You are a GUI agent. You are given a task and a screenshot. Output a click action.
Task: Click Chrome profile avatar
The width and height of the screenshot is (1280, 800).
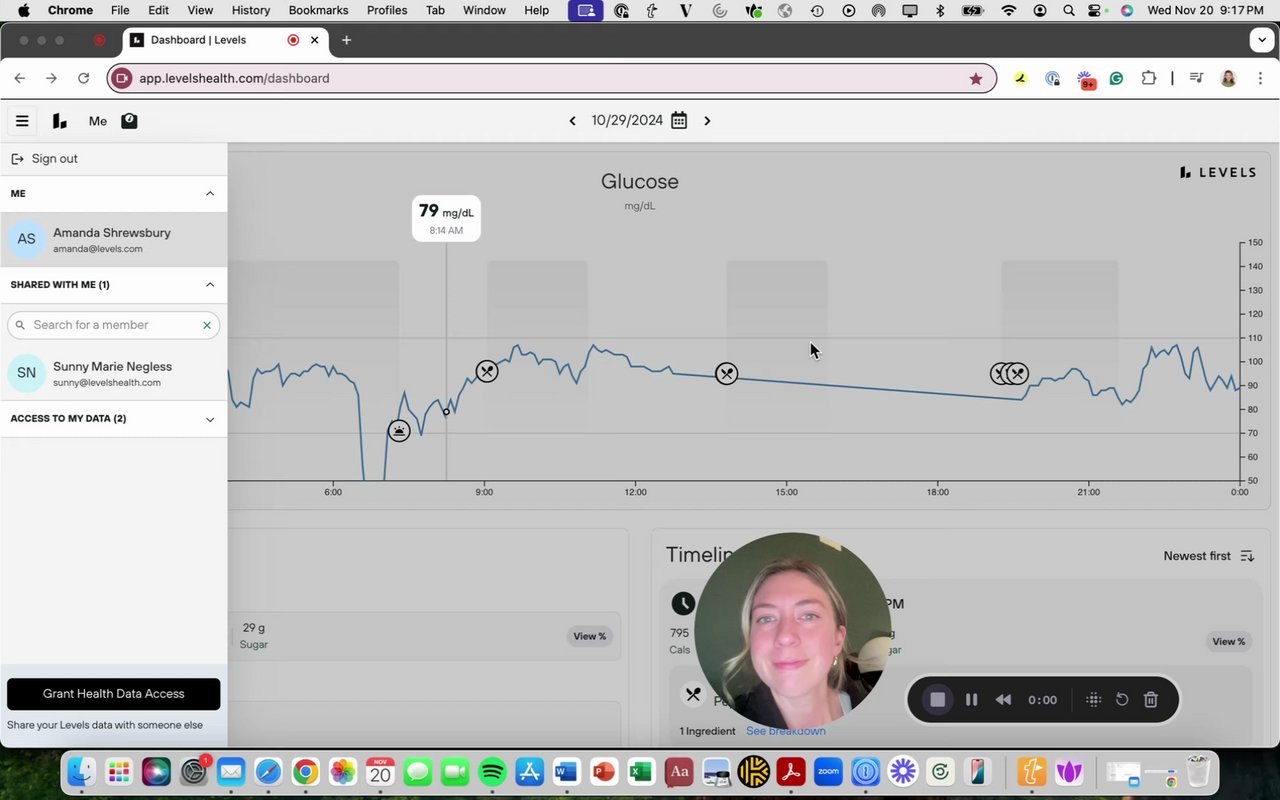point(1228,78)
